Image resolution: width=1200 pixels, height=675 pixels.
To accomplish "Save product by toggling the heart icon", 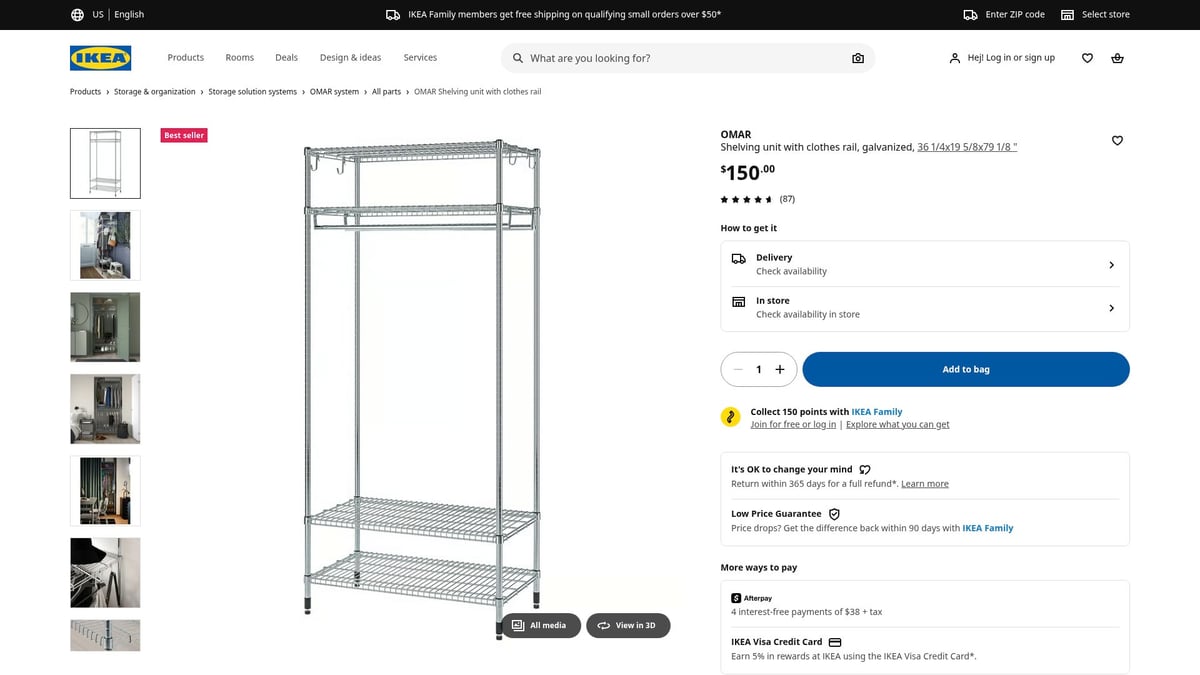I will (1117, 141).
